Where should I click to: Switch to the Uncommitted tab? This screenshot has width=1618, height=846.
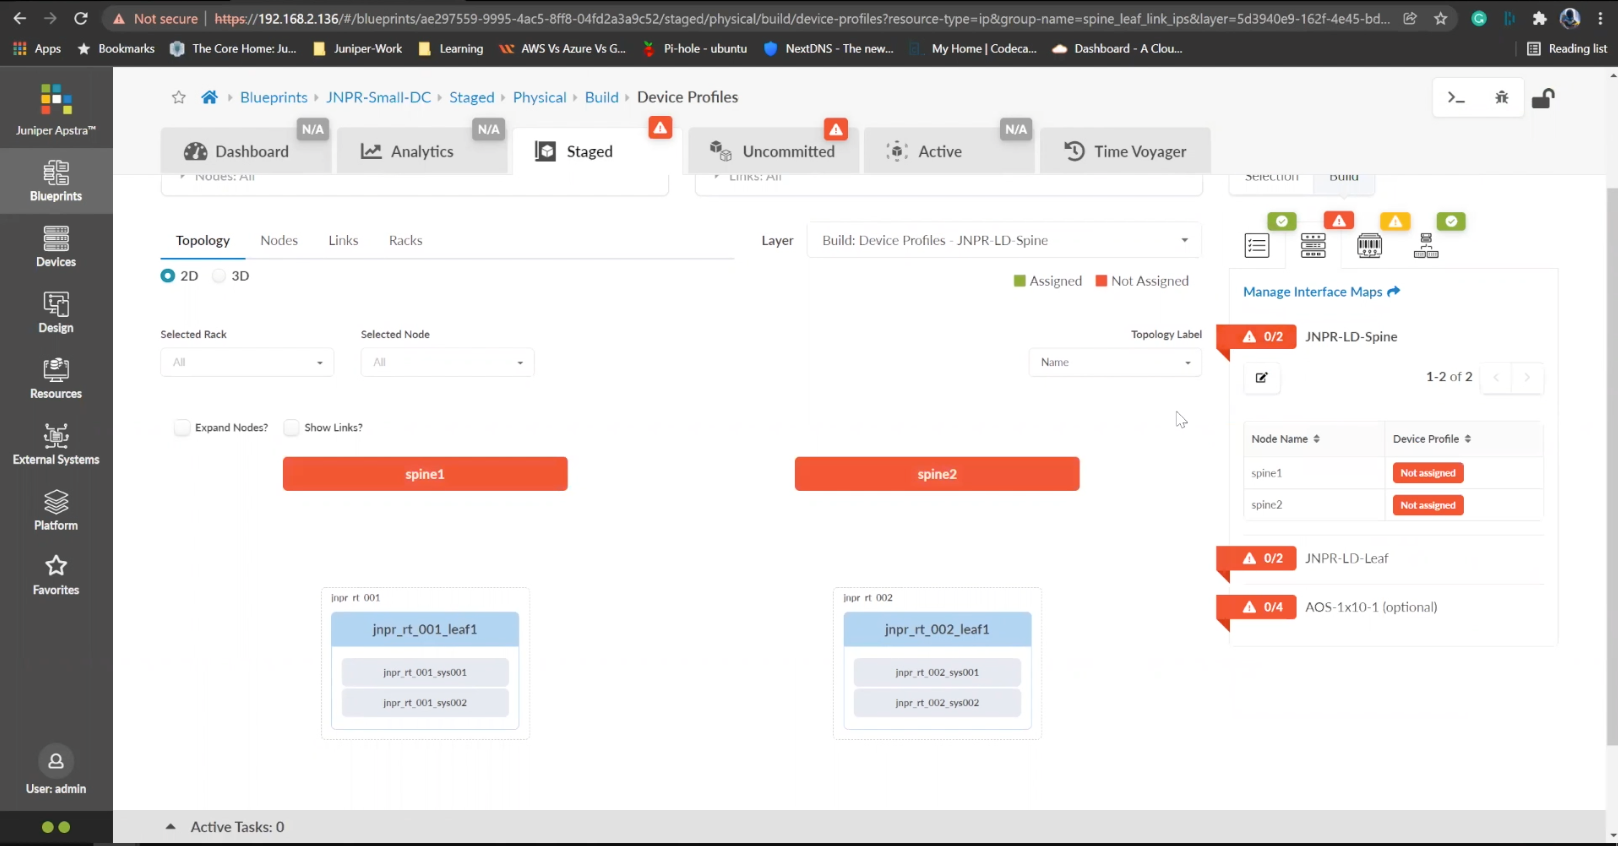click(x=773, y=151)
